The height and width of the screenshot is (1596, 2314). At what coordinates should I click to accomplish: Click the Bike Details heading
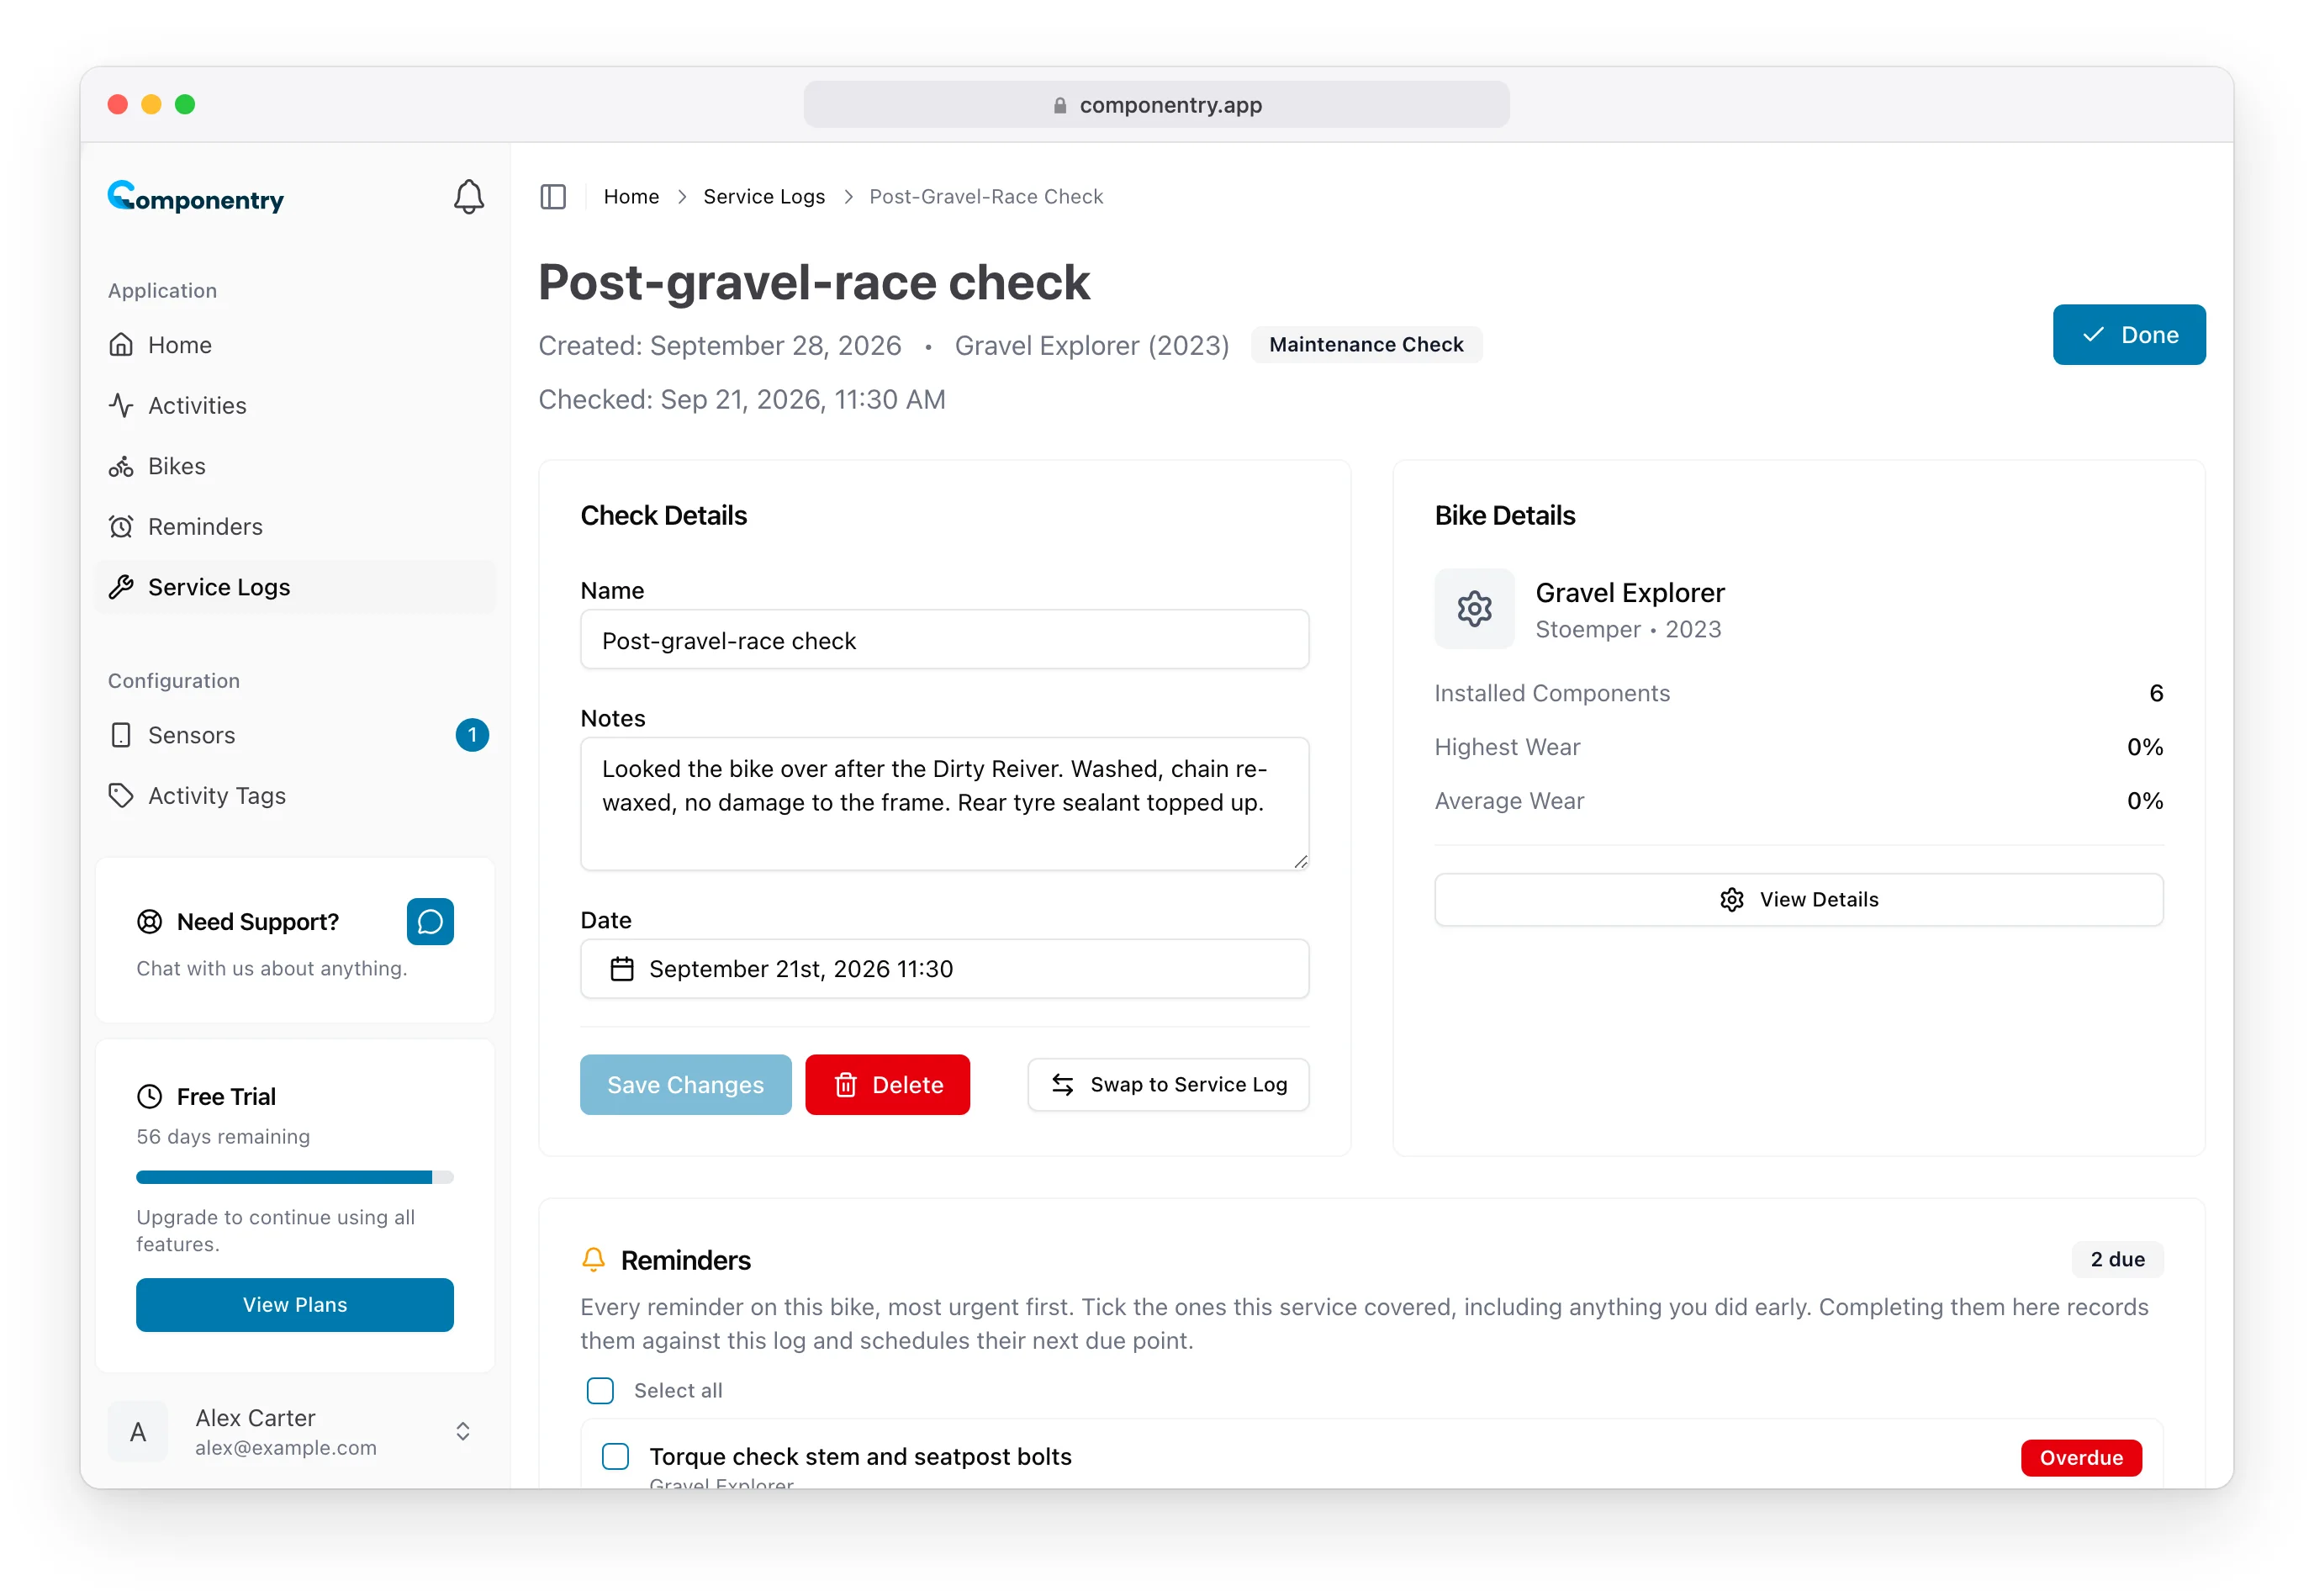tap(1504, 515)
